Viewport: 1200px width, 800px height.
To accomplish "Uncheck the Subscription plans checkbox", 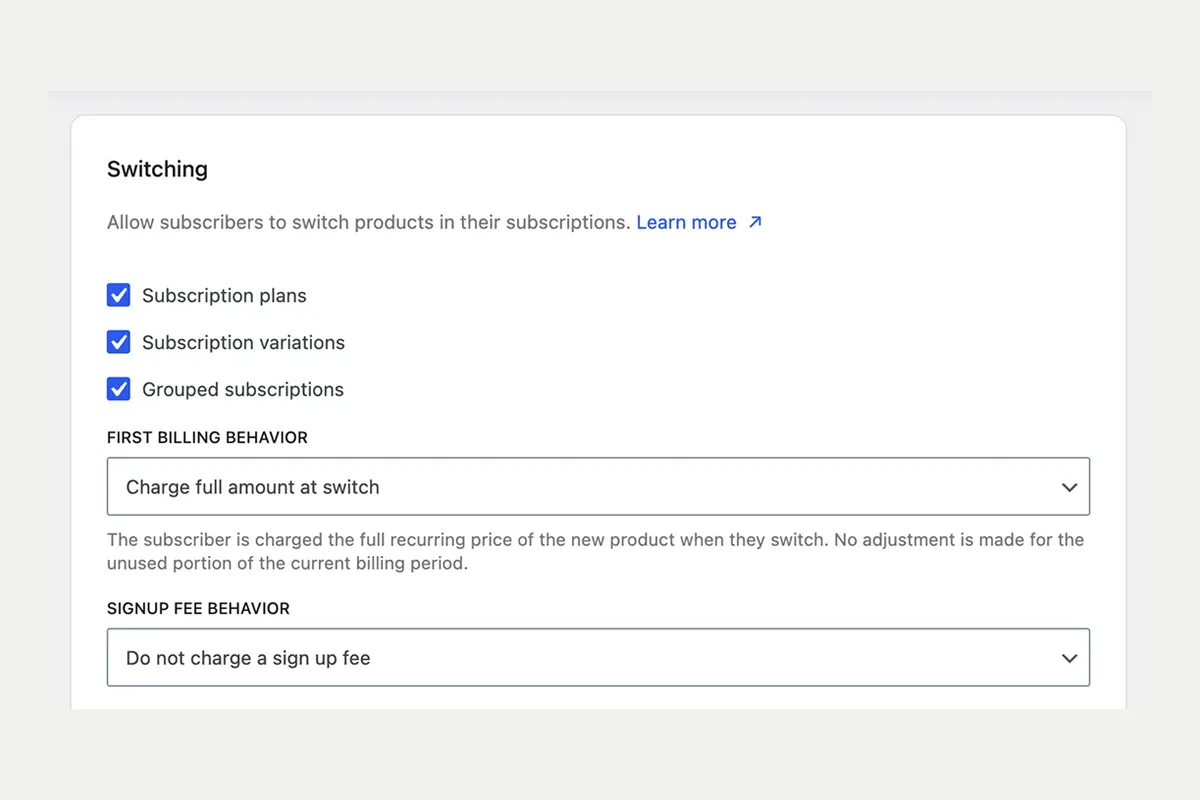I will [118, 295].
